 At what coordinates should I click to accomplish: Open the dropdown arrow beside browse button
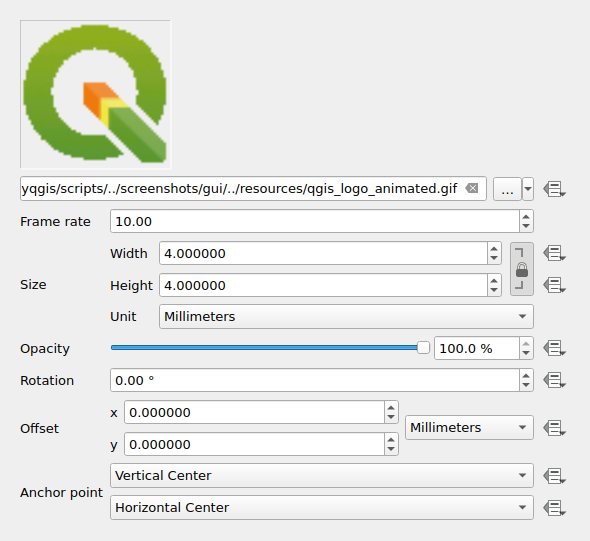(528, 189)
